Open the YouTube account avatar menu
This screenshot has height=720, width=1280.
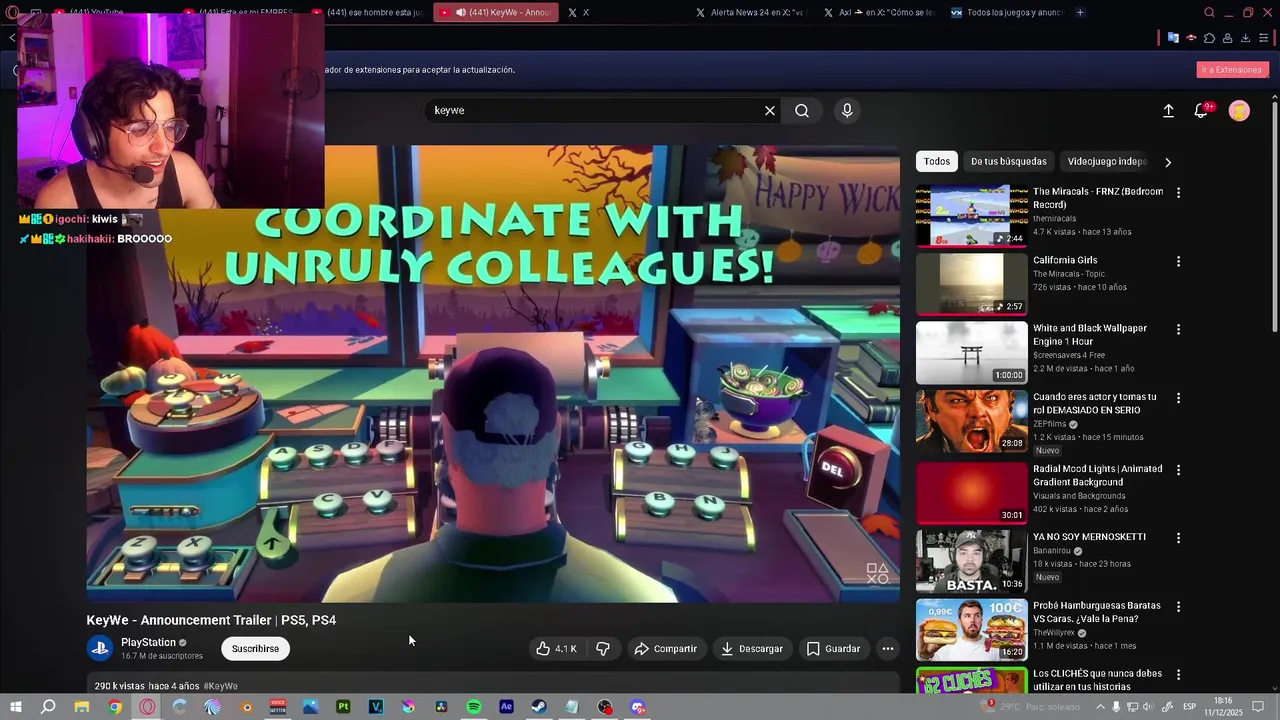1239,111
